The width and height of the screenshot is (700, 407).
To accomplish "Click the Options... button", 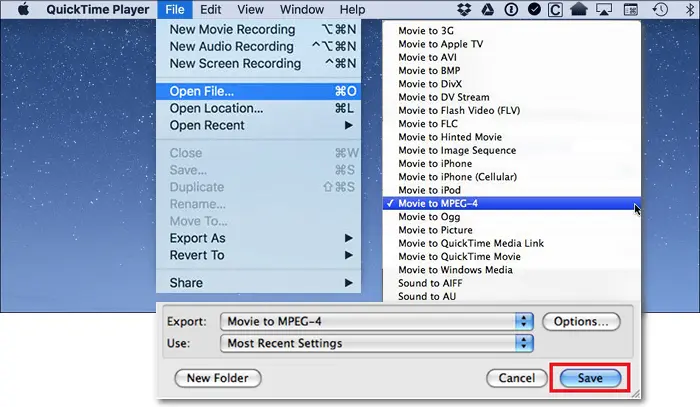I will [x=581, y=321].
